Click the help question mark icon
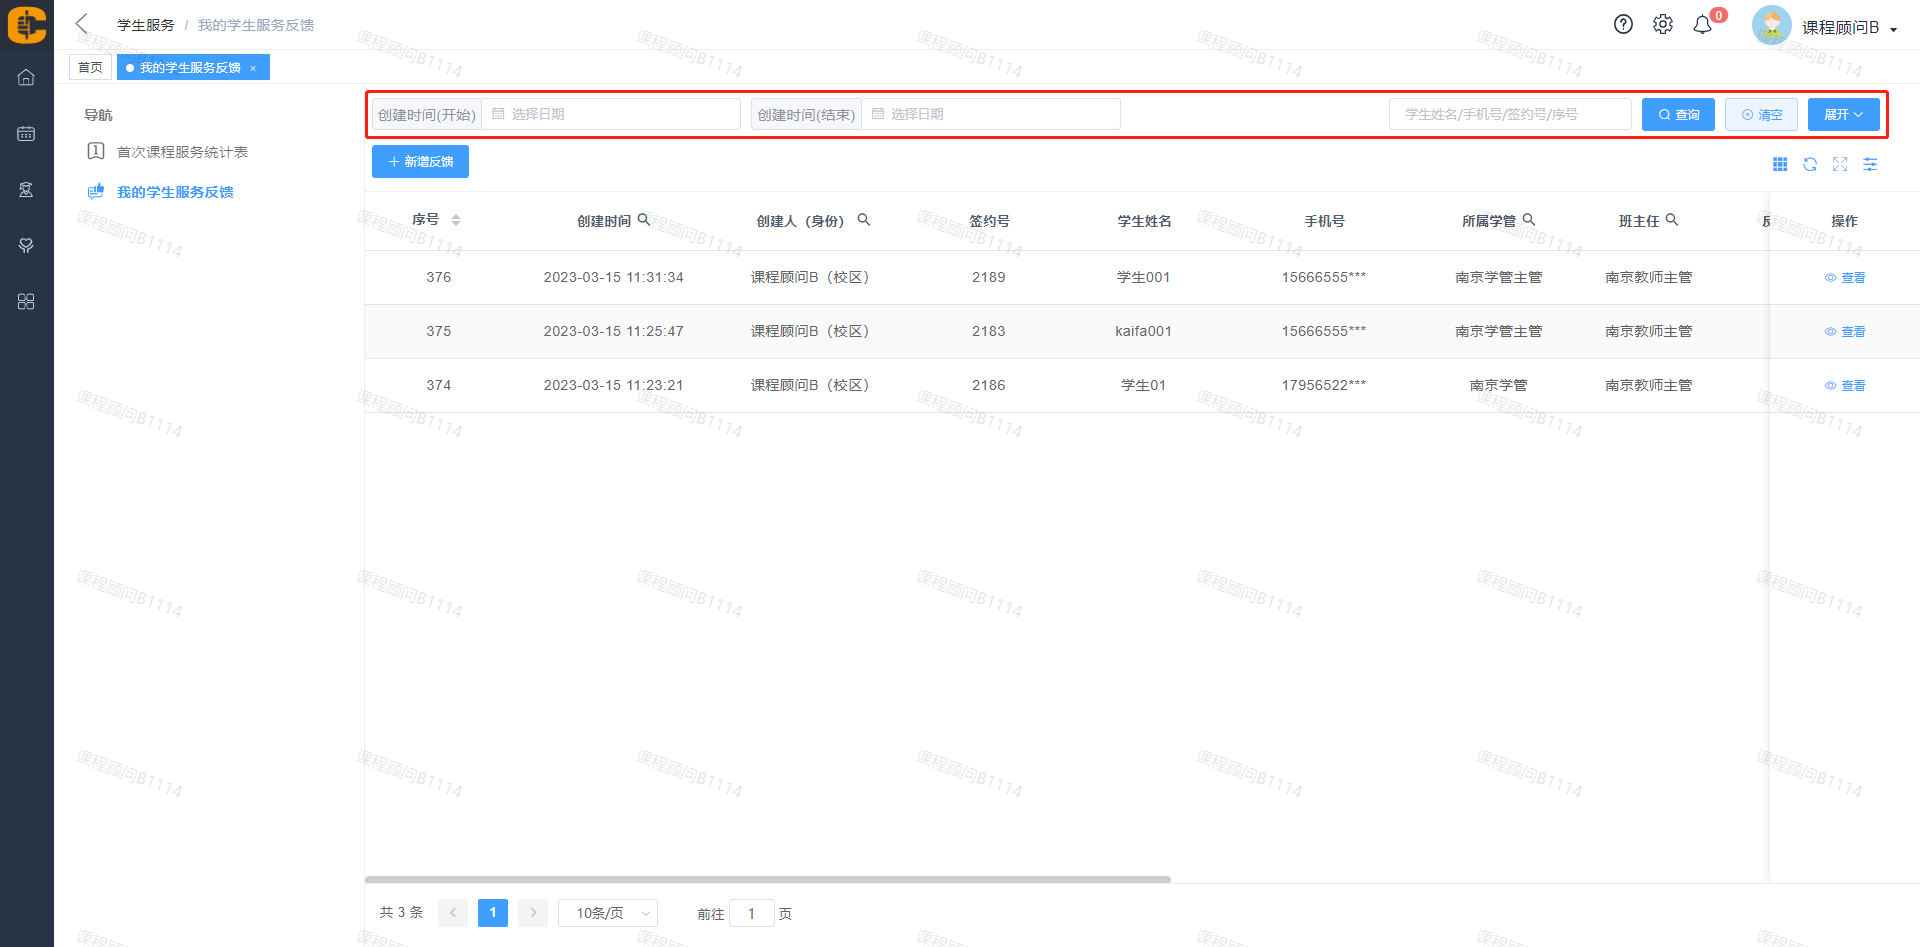Screen dimensions: 1920x947 point(1623,25)
